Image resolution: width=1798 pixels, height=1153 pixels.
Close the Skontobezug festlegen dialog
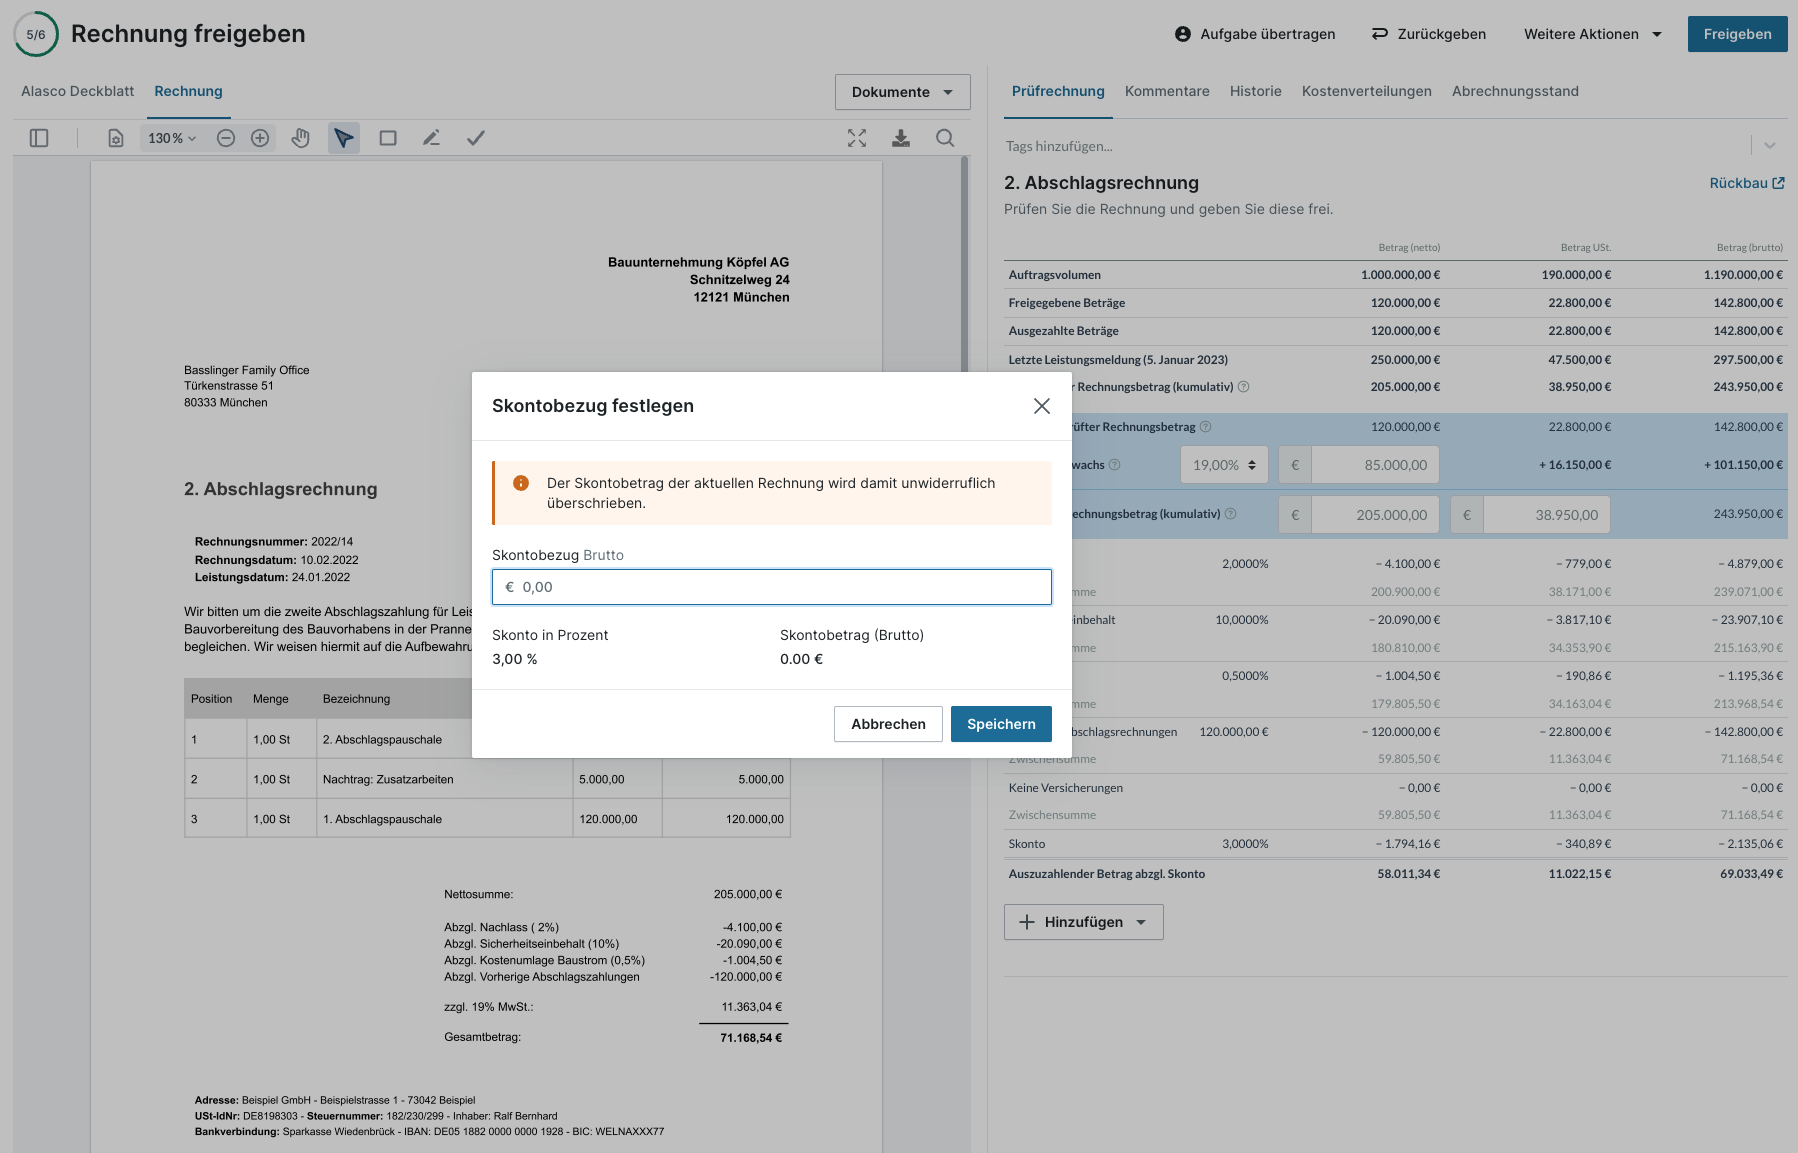(1042, 406)
